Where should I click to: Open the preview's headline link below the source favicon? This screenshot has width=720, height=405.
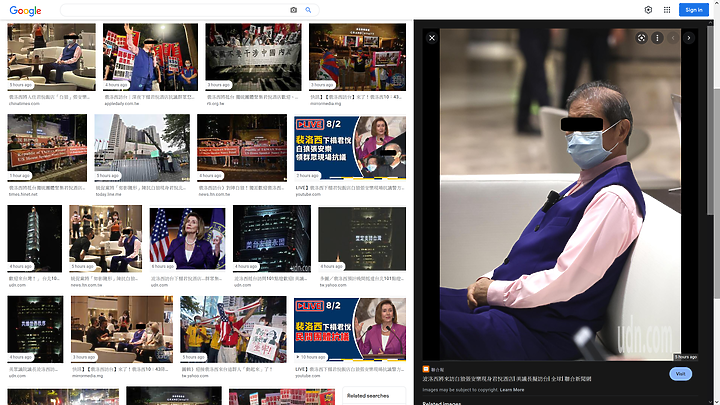coord(507,379)
